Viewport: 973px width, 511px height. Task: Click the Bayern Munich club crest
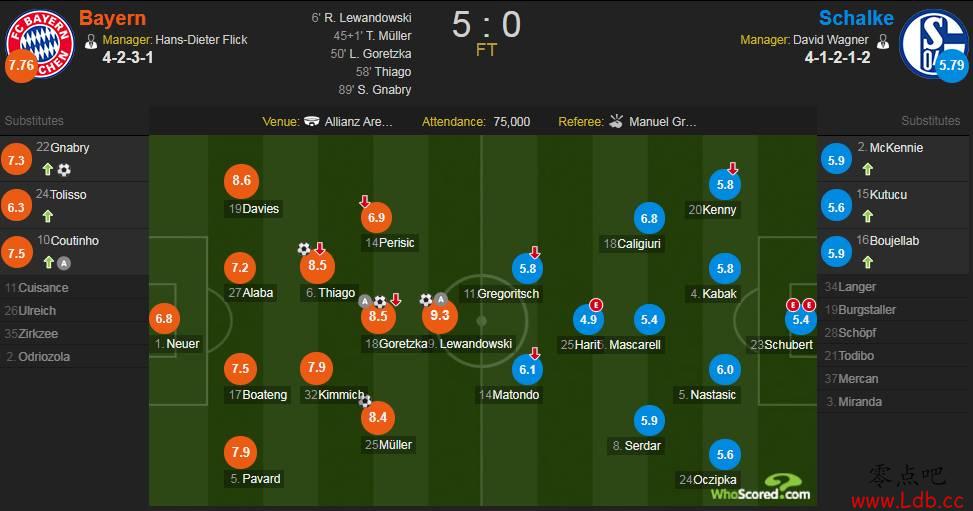click(40, 43)
